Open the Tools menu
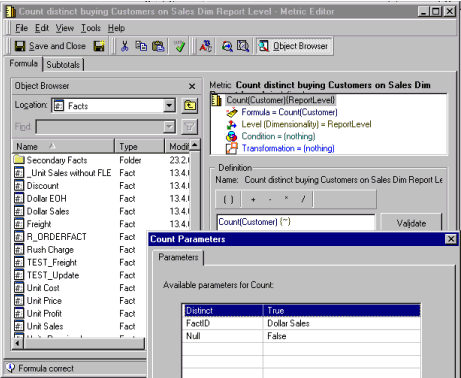This screenshot has height=378, width=461. [91, 28]
